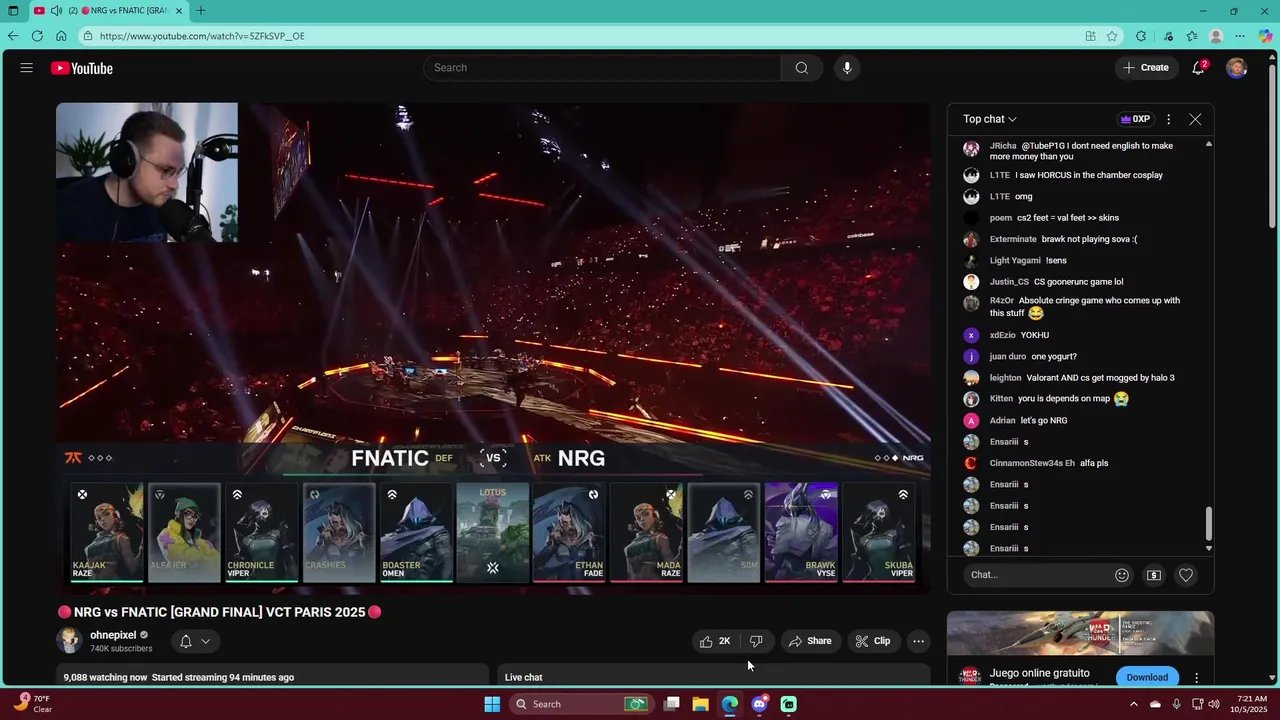Viewport: 1280px width, 720px height.
Task: Click the taskbar Search box
Action: click(581, 704)
